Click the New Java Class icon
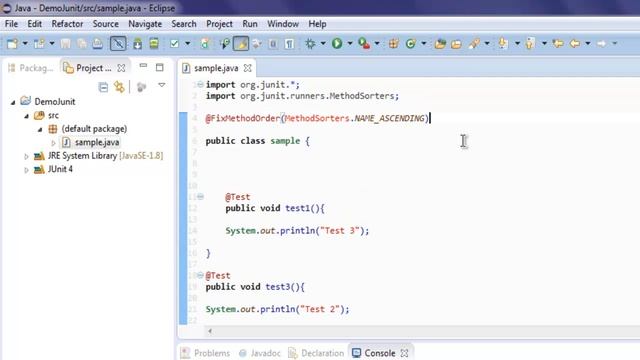The image size is (640, 360). 411,43
